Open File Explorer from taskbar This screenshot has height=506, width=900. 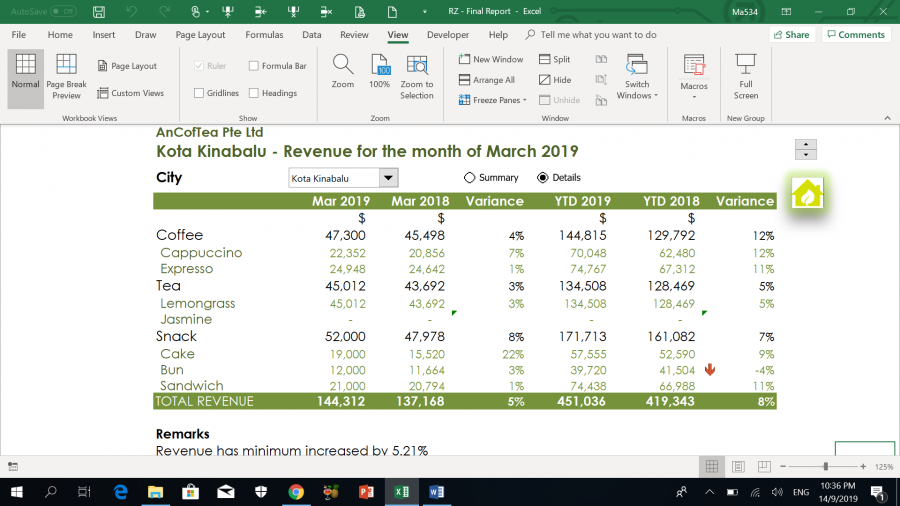(x=156, y=492)
